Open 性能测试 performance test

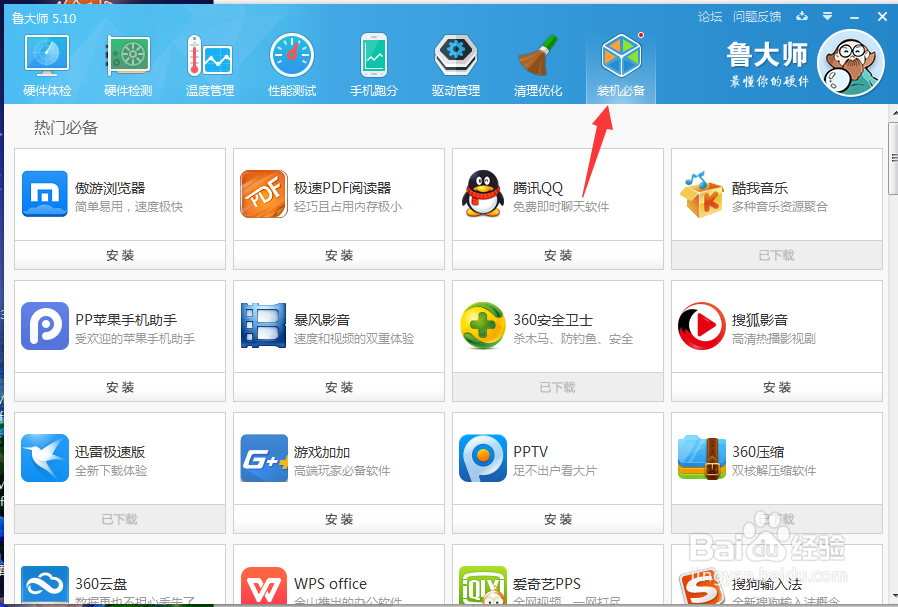[x=292, y=66]
